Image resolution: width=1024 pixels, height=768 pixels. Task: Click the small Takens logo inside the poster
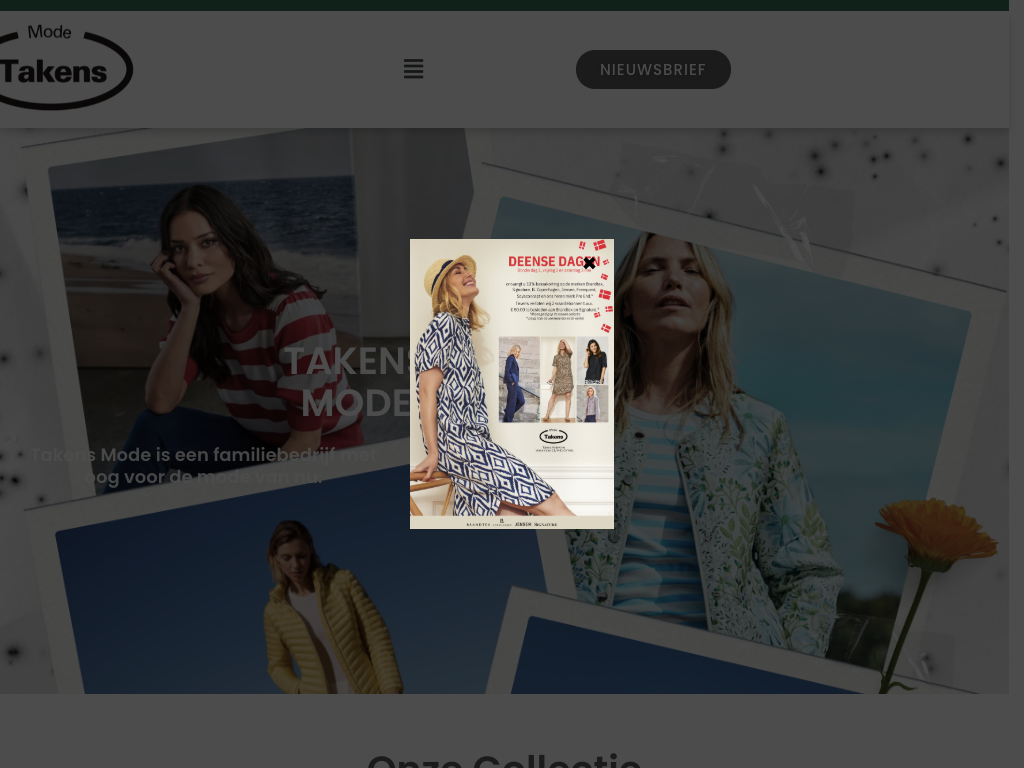[553, 436]
